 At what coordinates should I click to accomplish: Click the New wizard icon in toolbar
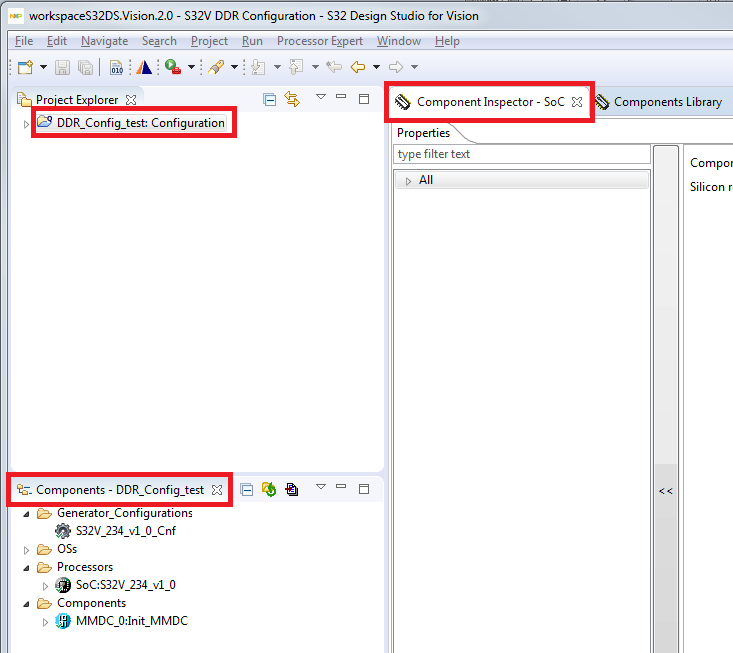[x=26, y=67]
